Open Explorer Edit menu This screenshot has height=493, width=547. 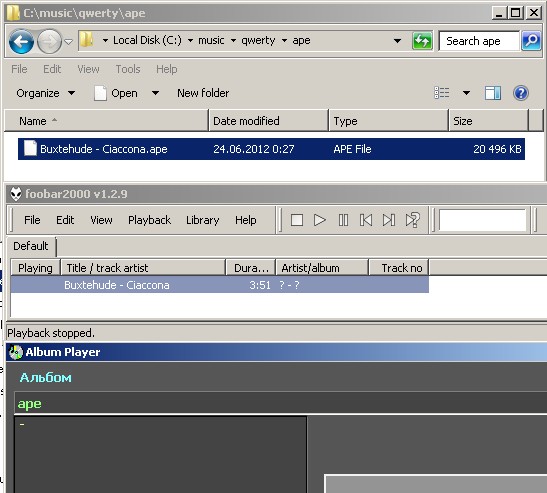(52, 69)
